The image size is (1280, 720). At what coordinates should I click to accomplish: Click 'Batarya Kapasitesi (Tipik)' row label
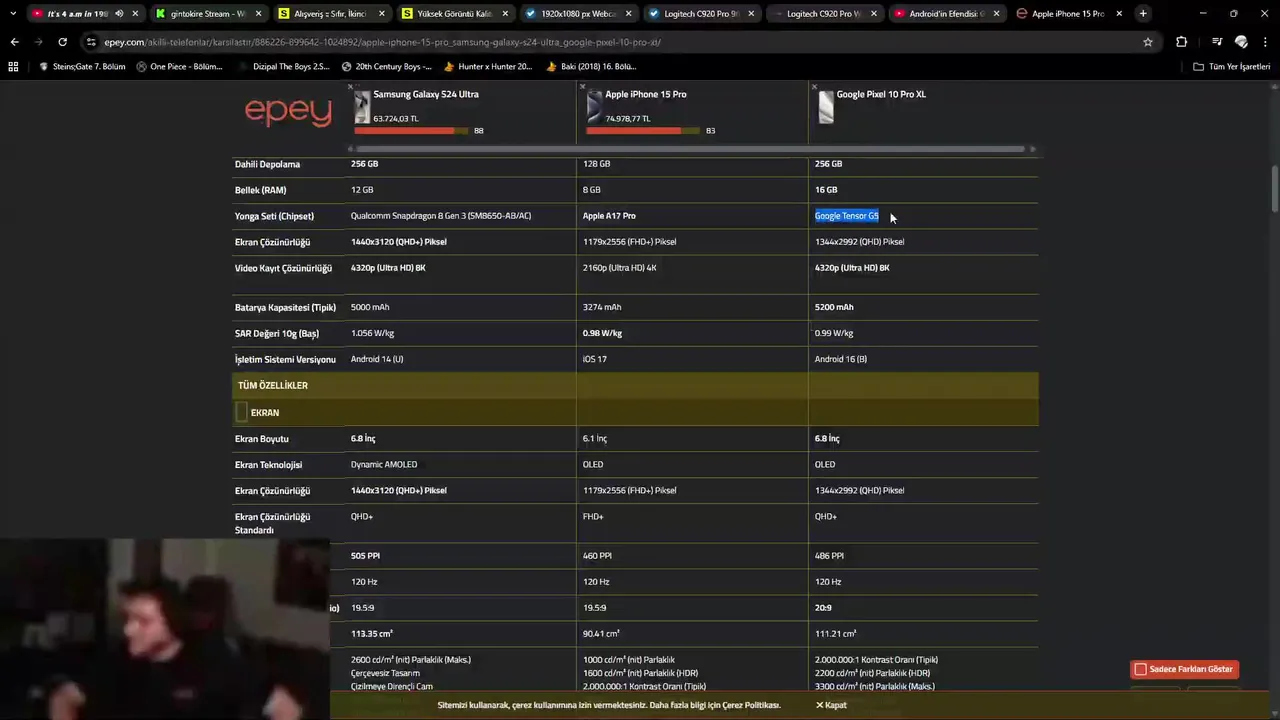coord(285,307)
